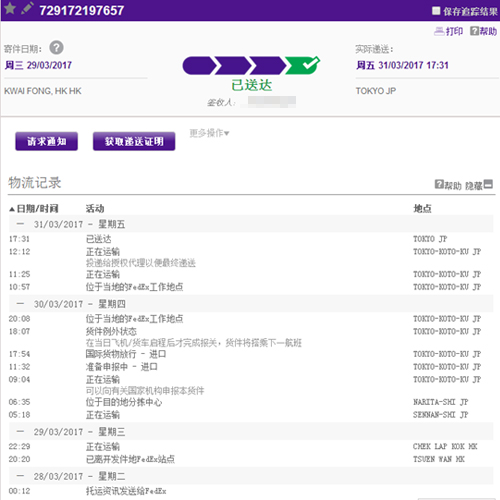This screenshot has height=500, width=500.
Task: Tick the 保存追踪结果 checkbox
Action: [x=436, y=11]
